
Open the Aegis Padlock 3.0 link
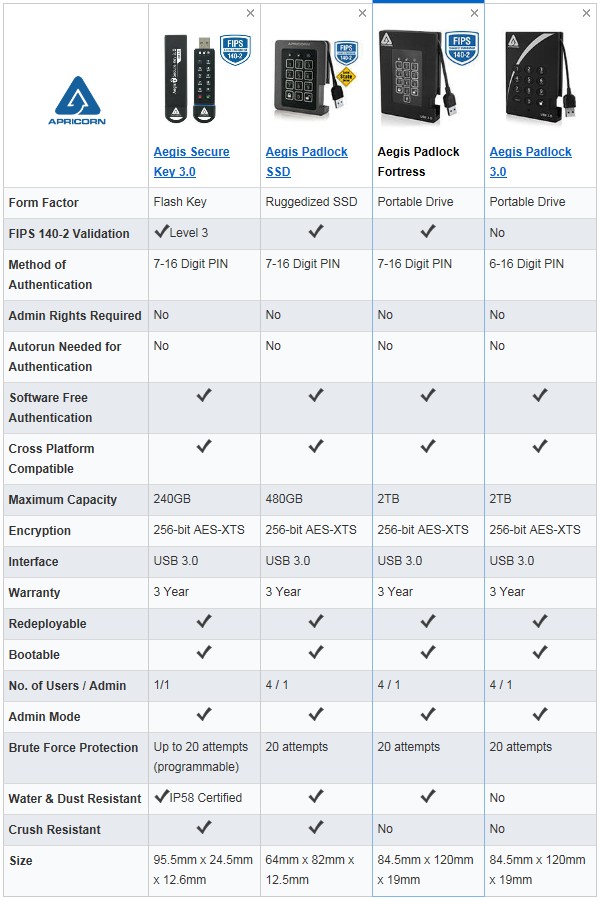click(x=530, y=162)
